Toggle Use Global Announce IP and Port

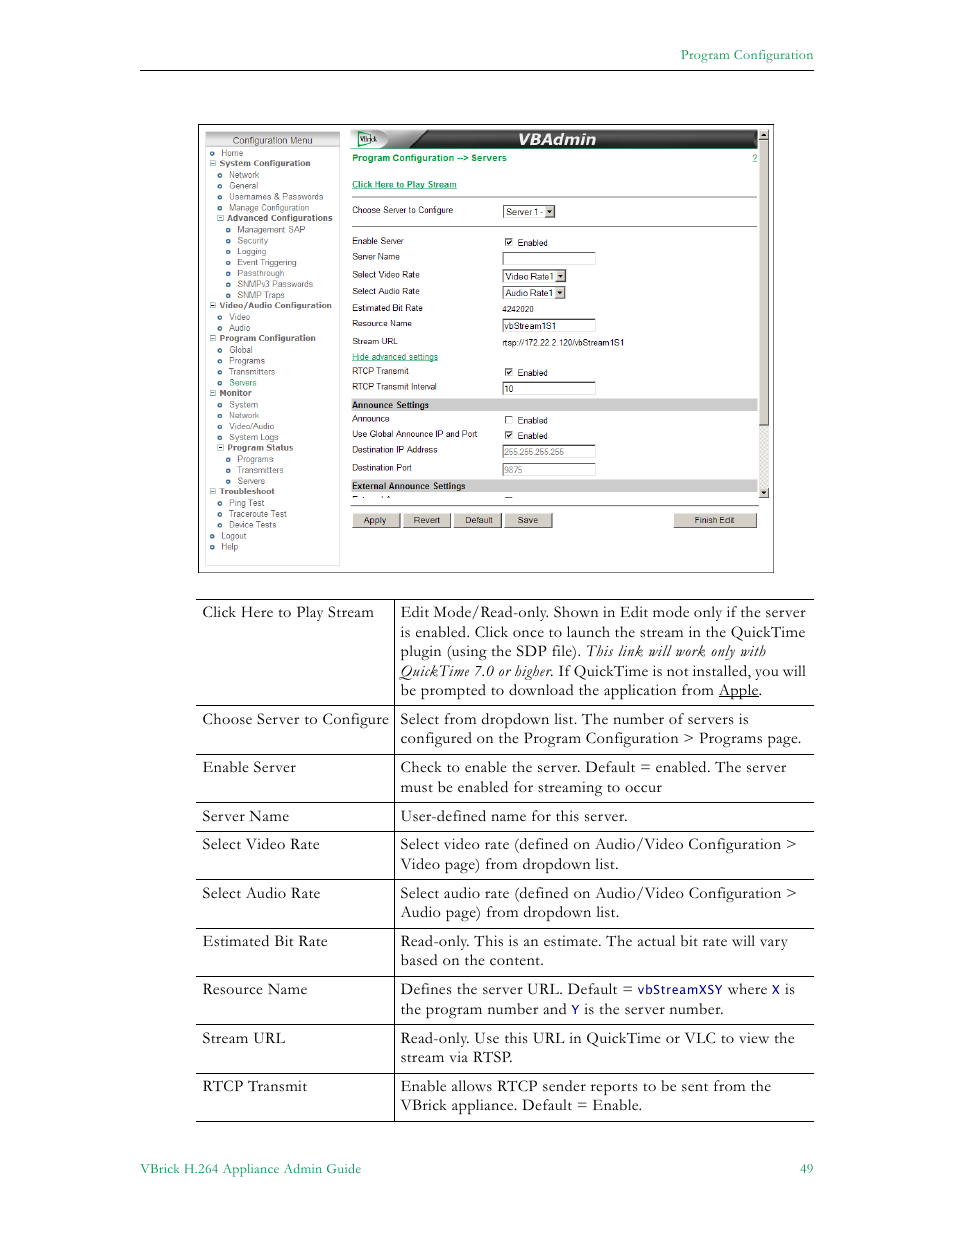(x=508, y=435)
